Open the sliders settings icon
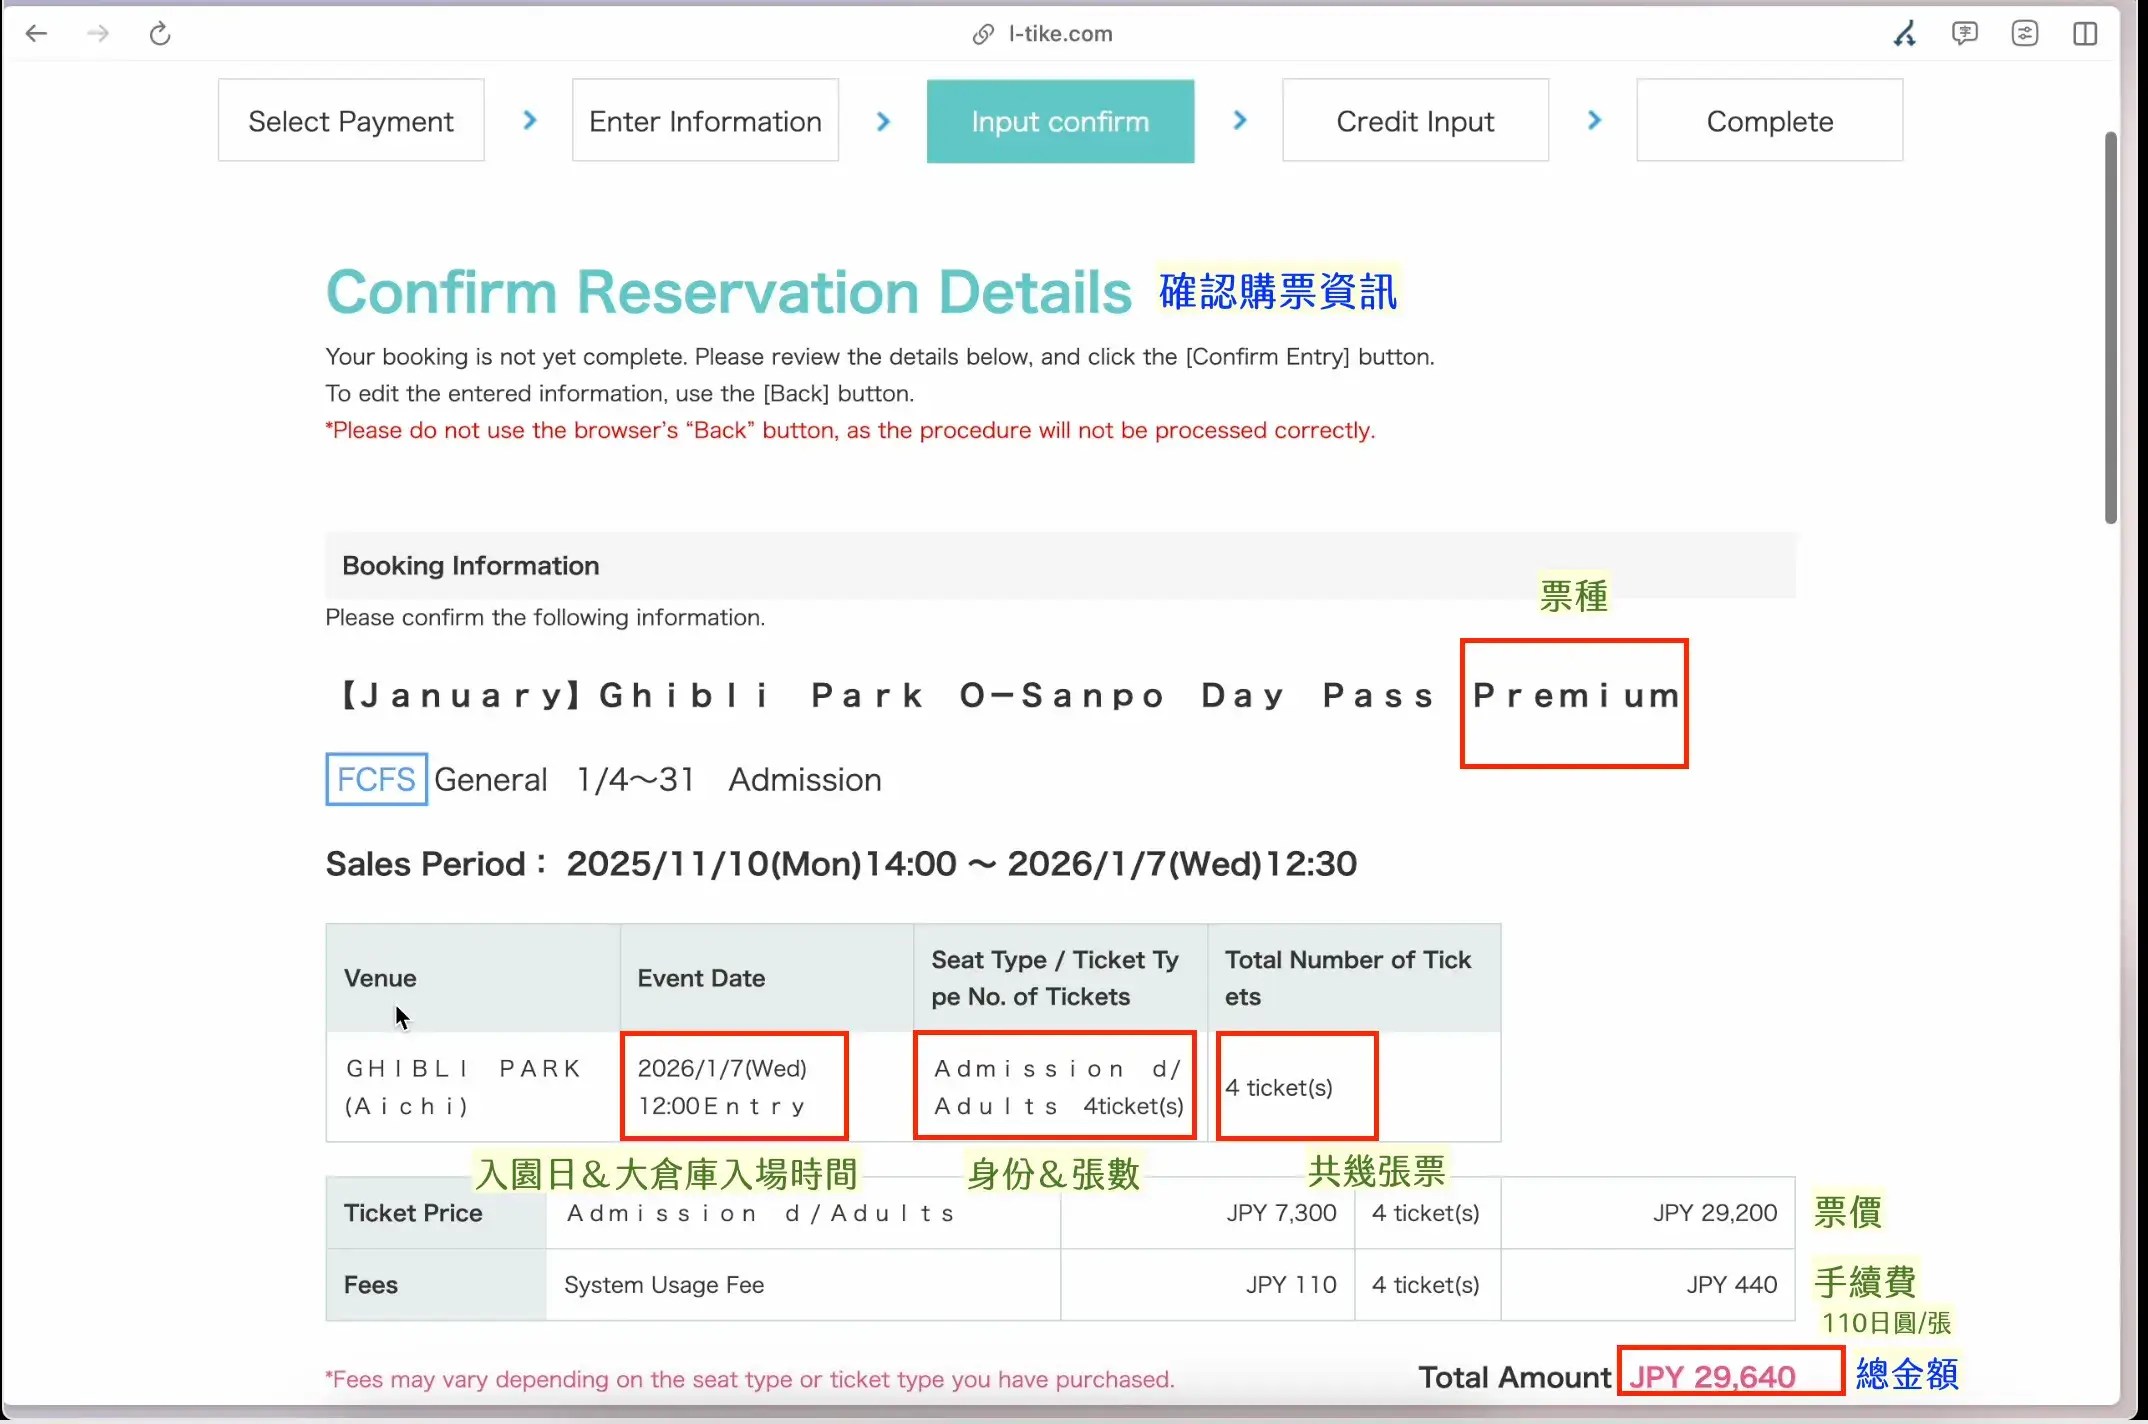This screenshot has width=2148, height=1424. pyautogui.click(x=2025, y=34)
